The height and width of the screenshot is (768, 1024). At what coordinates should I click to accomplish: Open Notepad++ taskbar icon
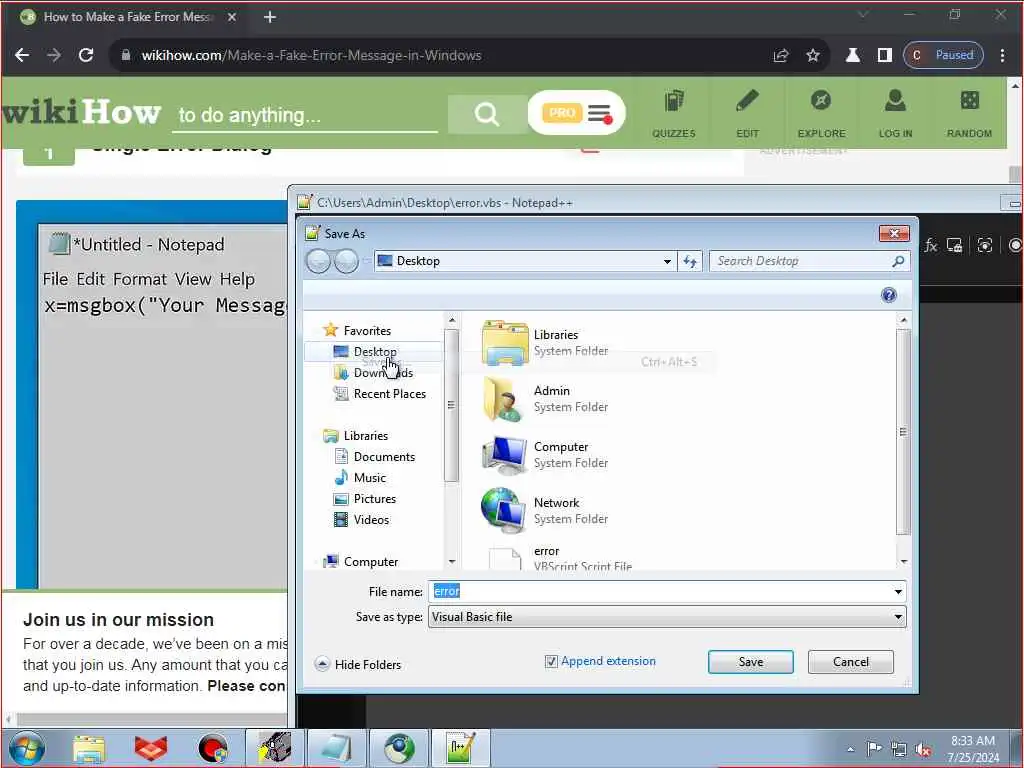pyautogui.click(x=460, y=748)
